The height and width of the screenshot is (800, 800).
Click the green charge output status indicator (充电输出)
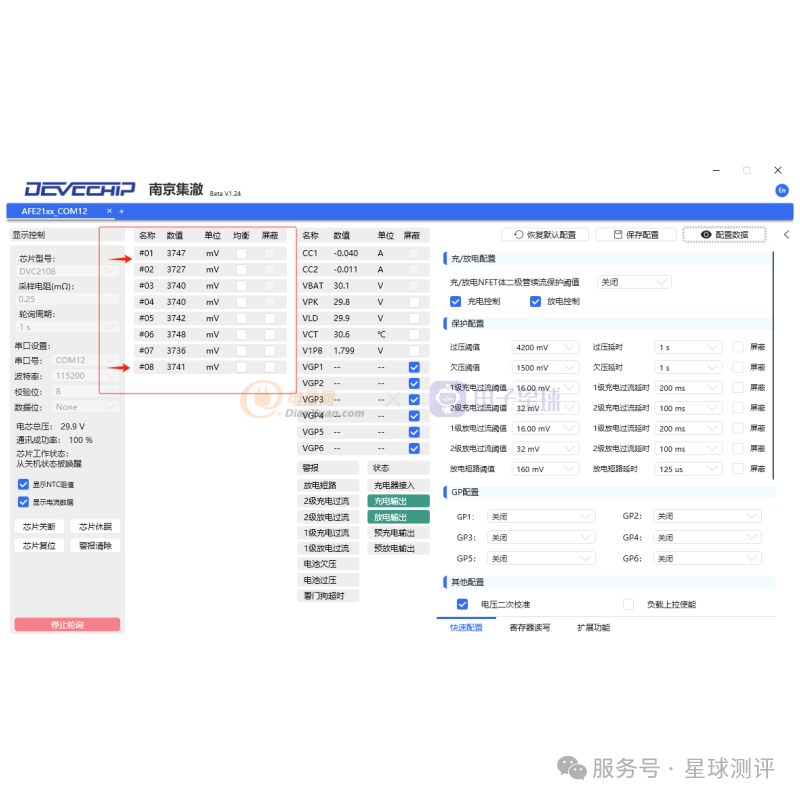[x=390, y=501]
